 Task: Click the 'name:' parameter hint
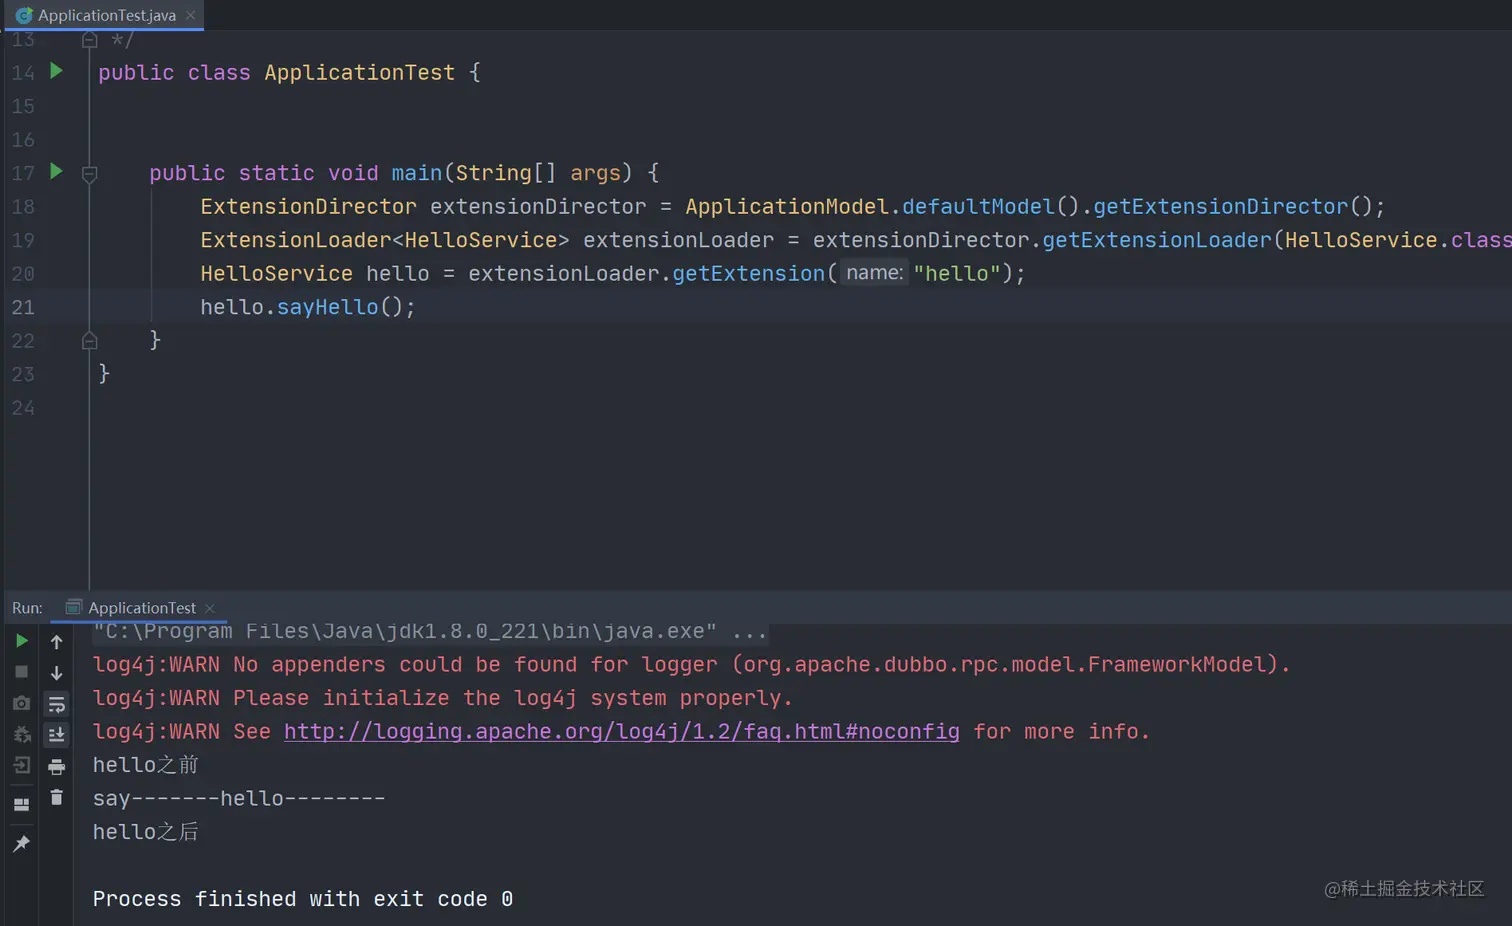click(874, 272)
